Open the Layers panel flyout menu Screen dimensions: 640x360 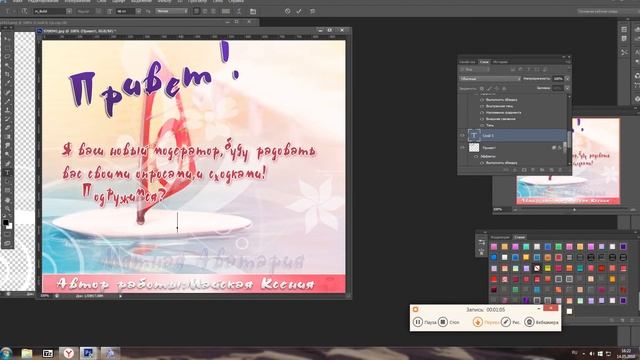pos(568,62)
